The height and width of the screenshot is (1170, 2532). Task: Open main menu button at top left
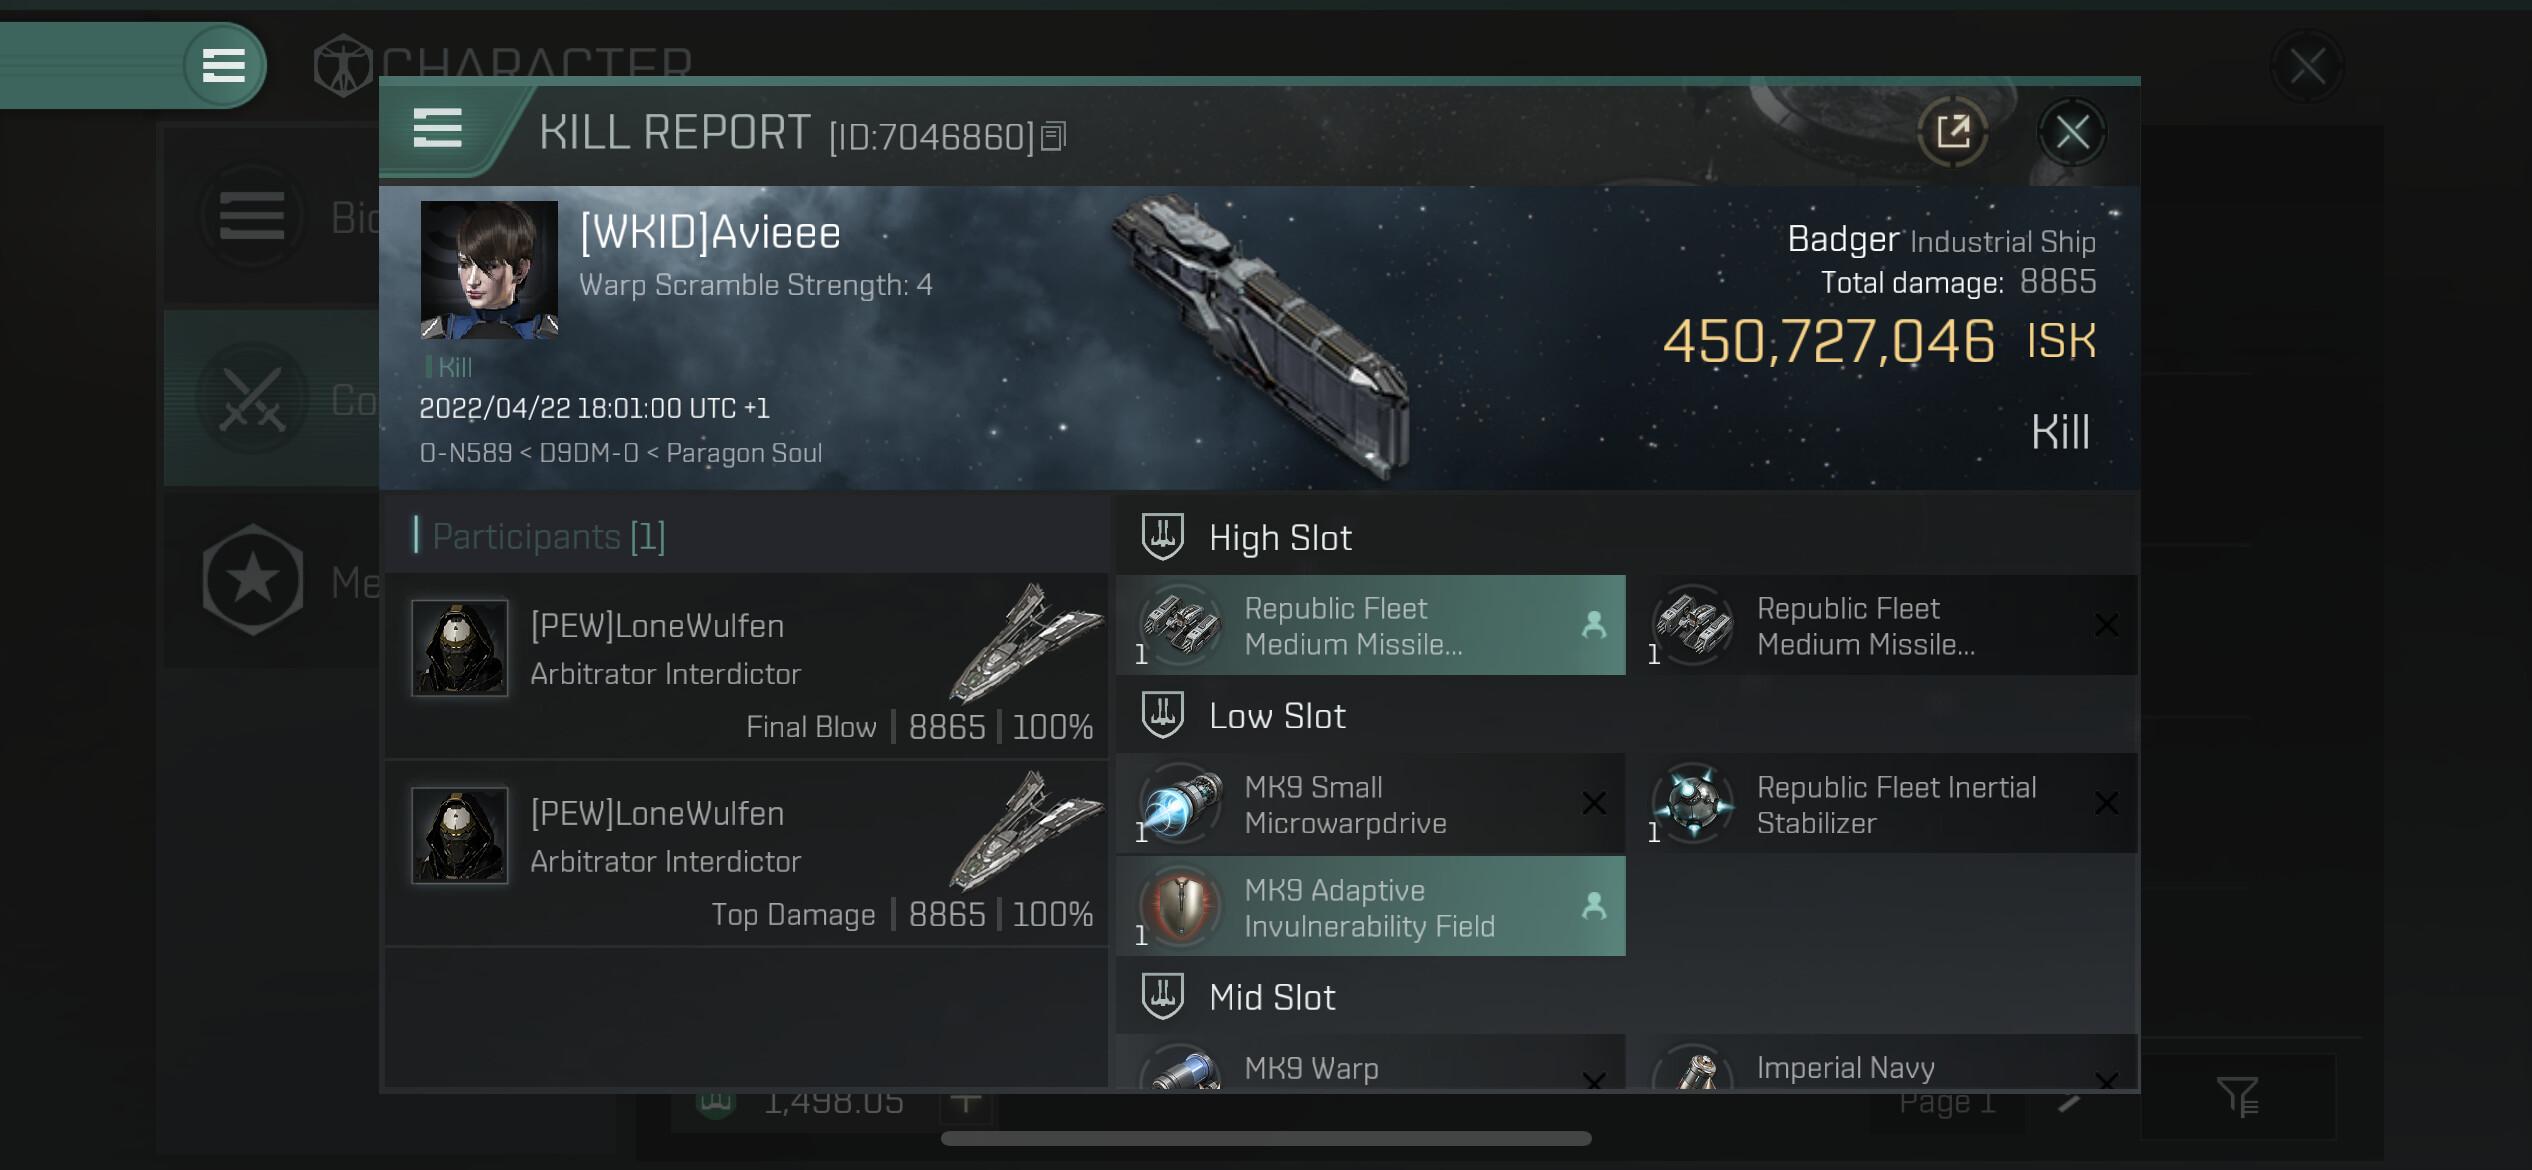[x=224, y=65]
